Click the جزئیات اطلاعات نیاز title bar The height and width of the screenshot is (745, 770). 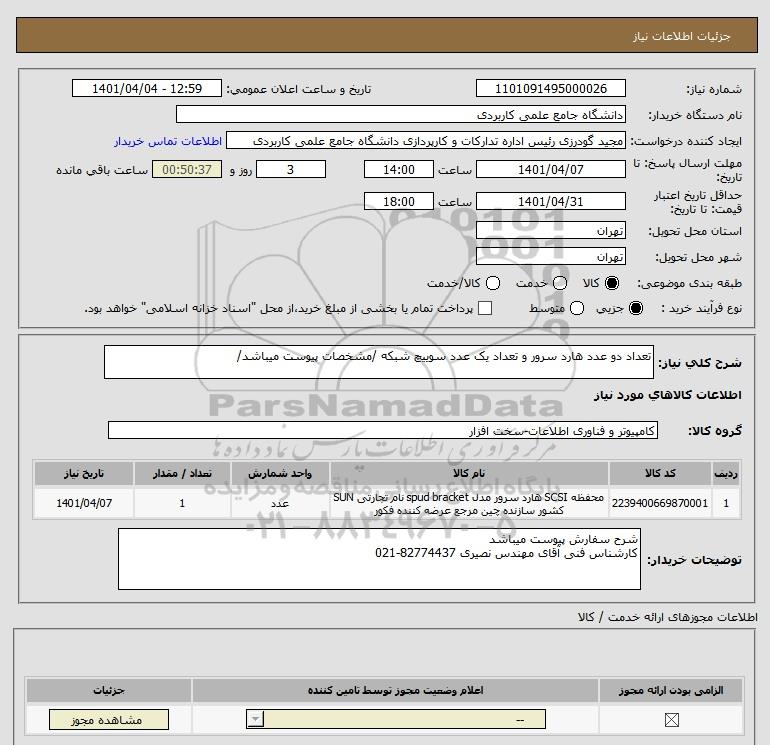tap(386, 35)
